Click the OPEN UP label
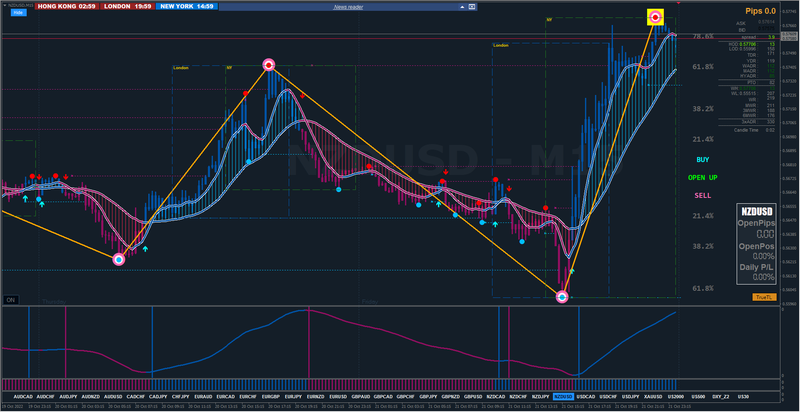This screenshot has width=800, height=412. coord(703,177)
